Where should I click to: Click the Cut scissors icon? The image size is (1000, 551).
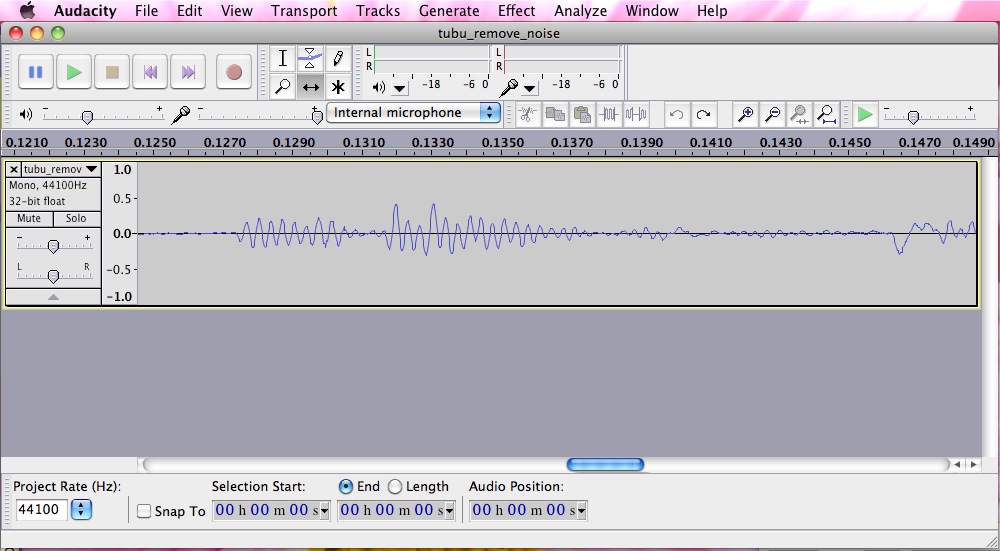click(x=527, y=114)
